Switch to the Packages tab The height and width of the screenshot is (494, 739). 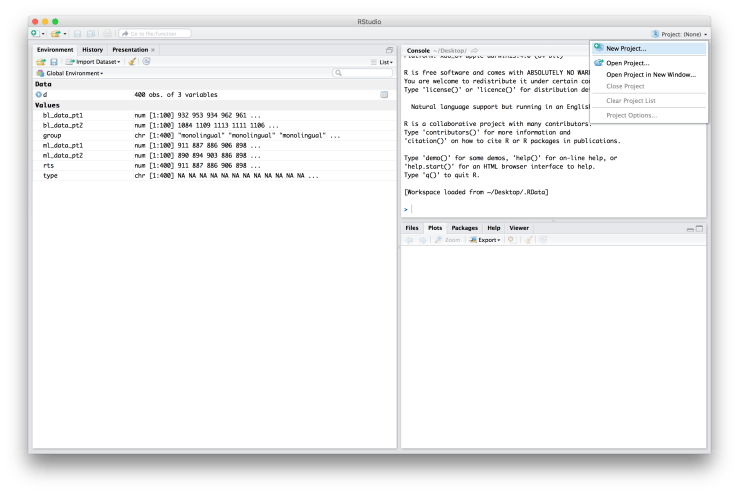point(465,228)
